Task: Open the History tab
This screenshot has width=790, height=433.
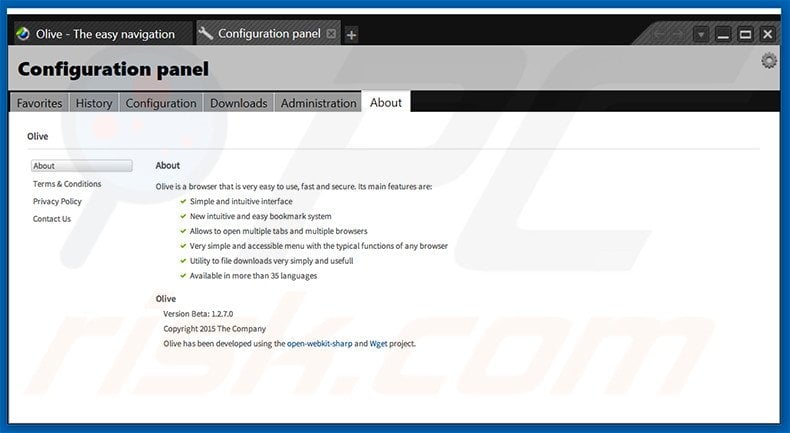Action: pos(94,102)
